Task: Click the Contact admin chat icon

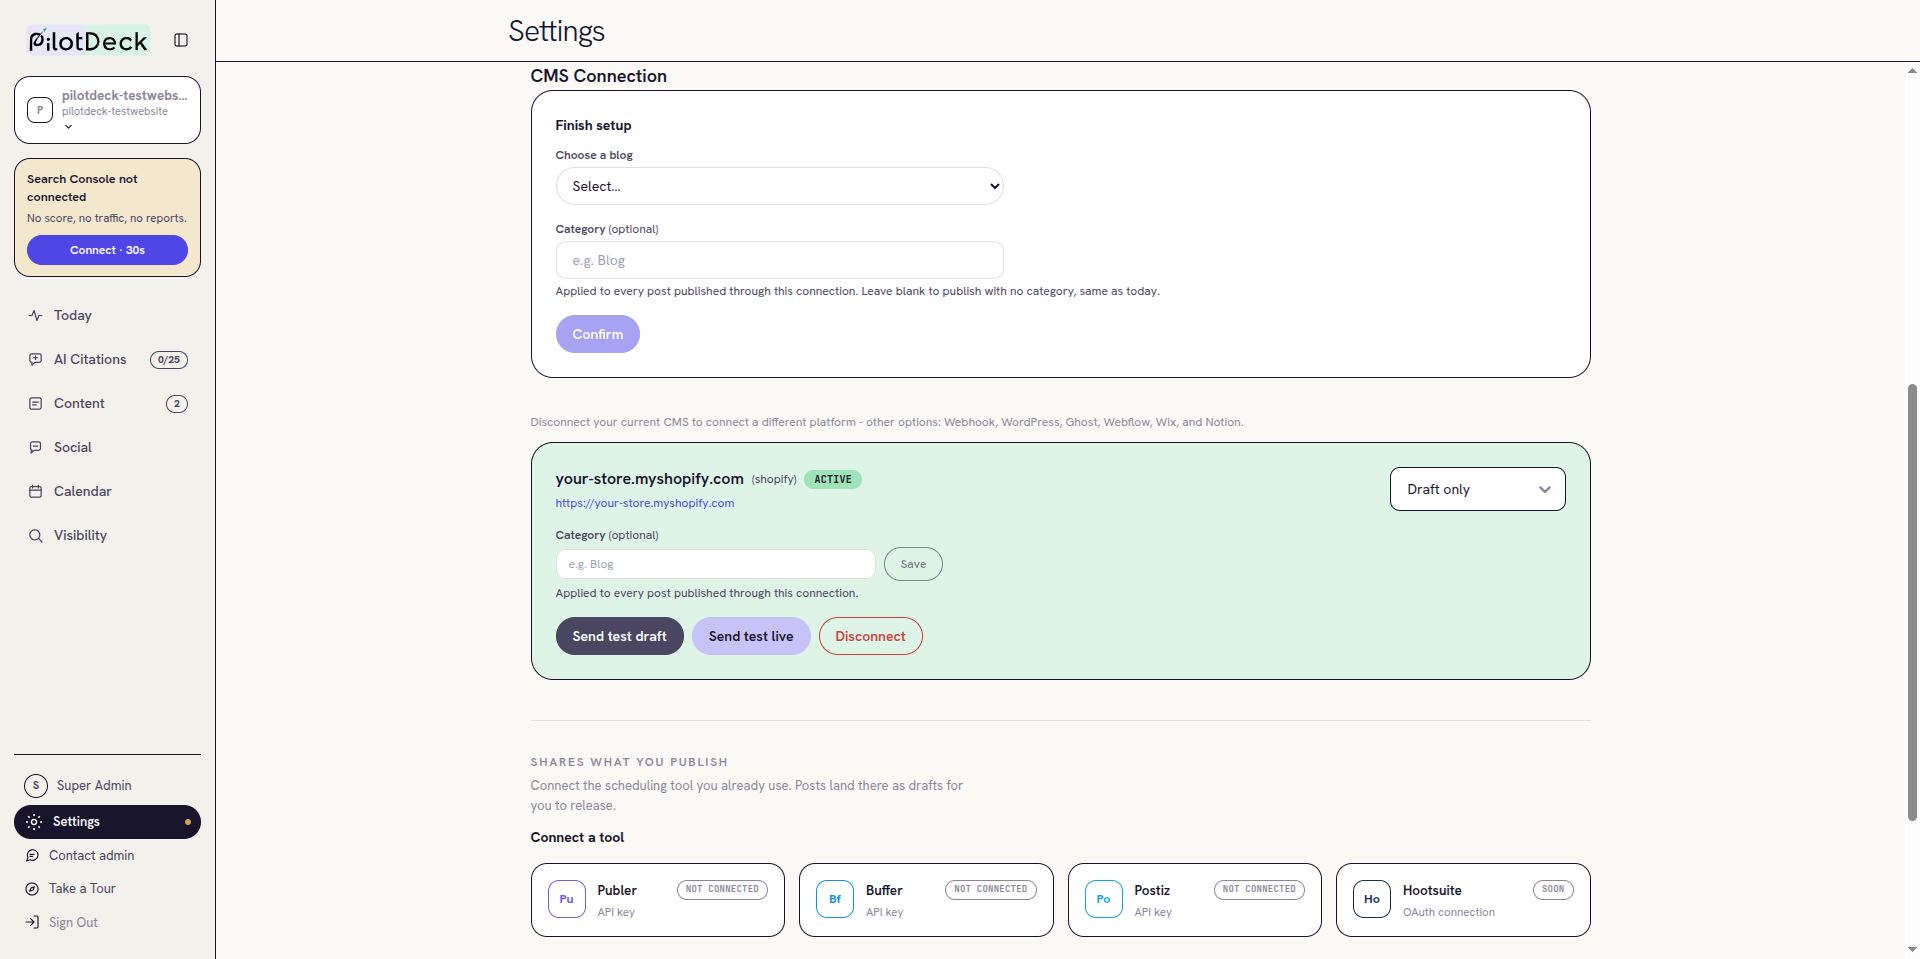Action: [x=32, y=855]
